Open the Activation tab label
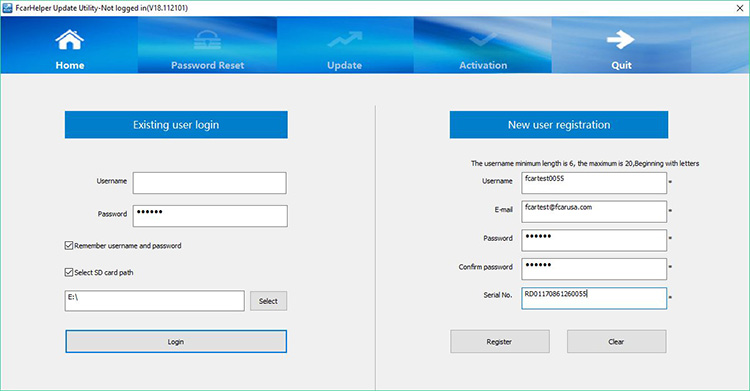 [x=483, y=65]
